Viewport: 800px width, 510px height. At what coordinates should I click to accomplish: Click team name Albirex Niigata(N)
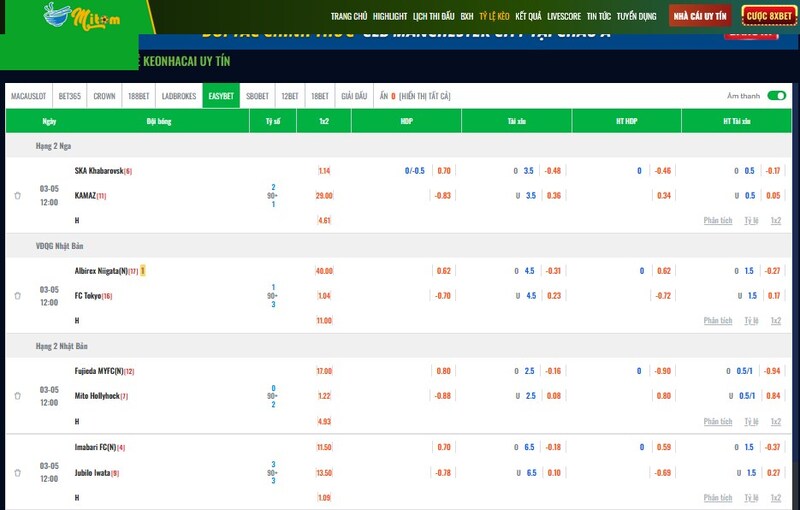(x=101, y=271)
